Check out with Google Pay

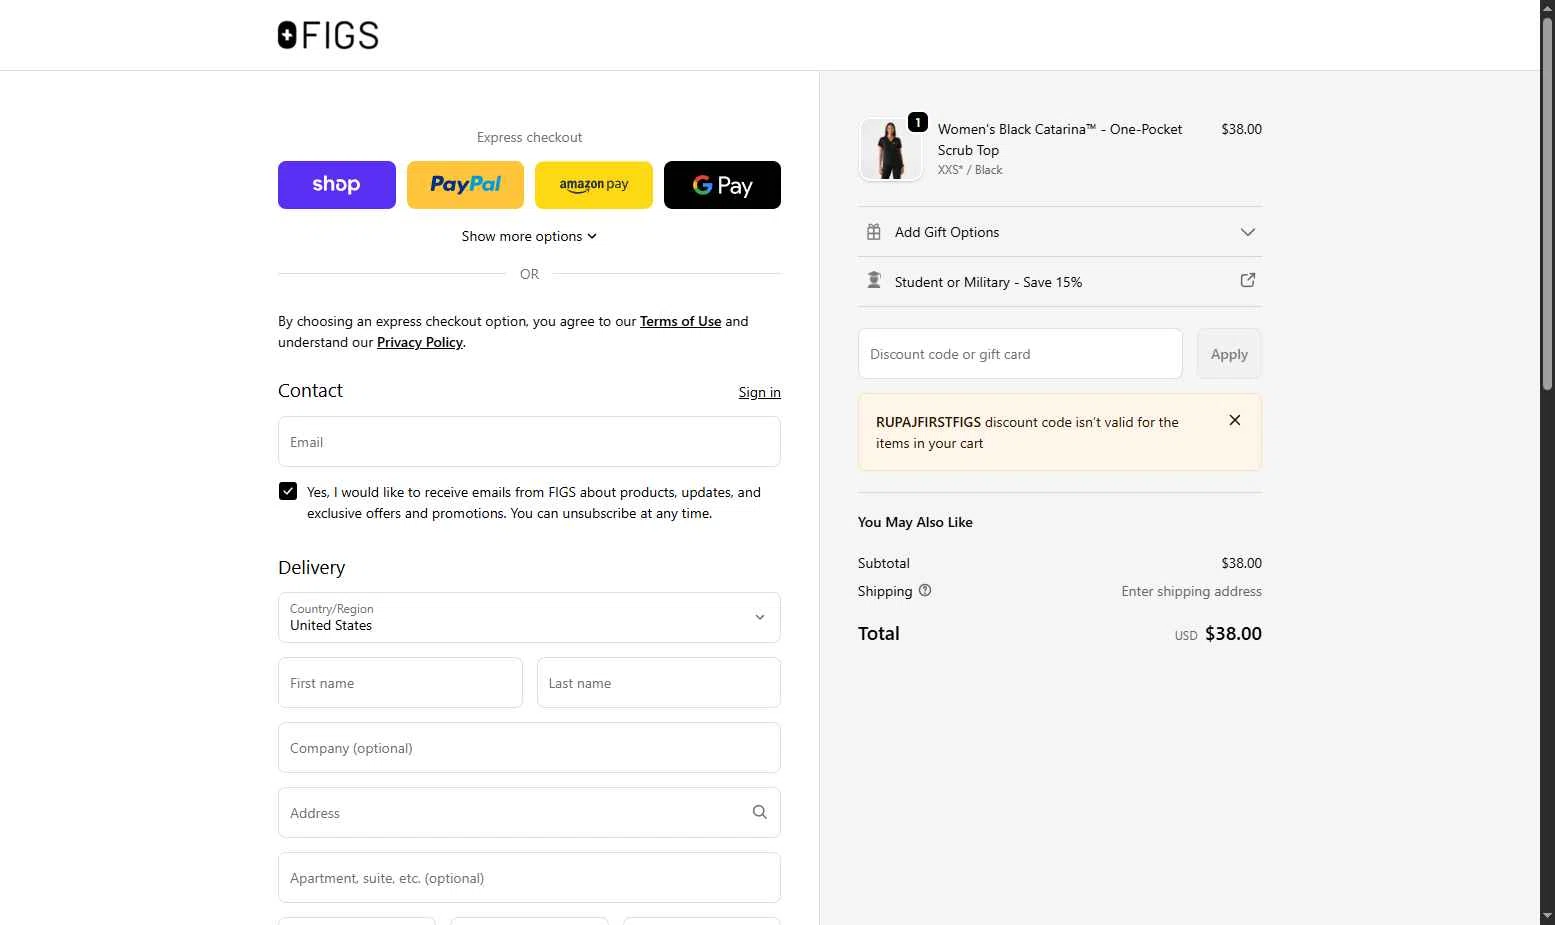click(x=722, y=185)
